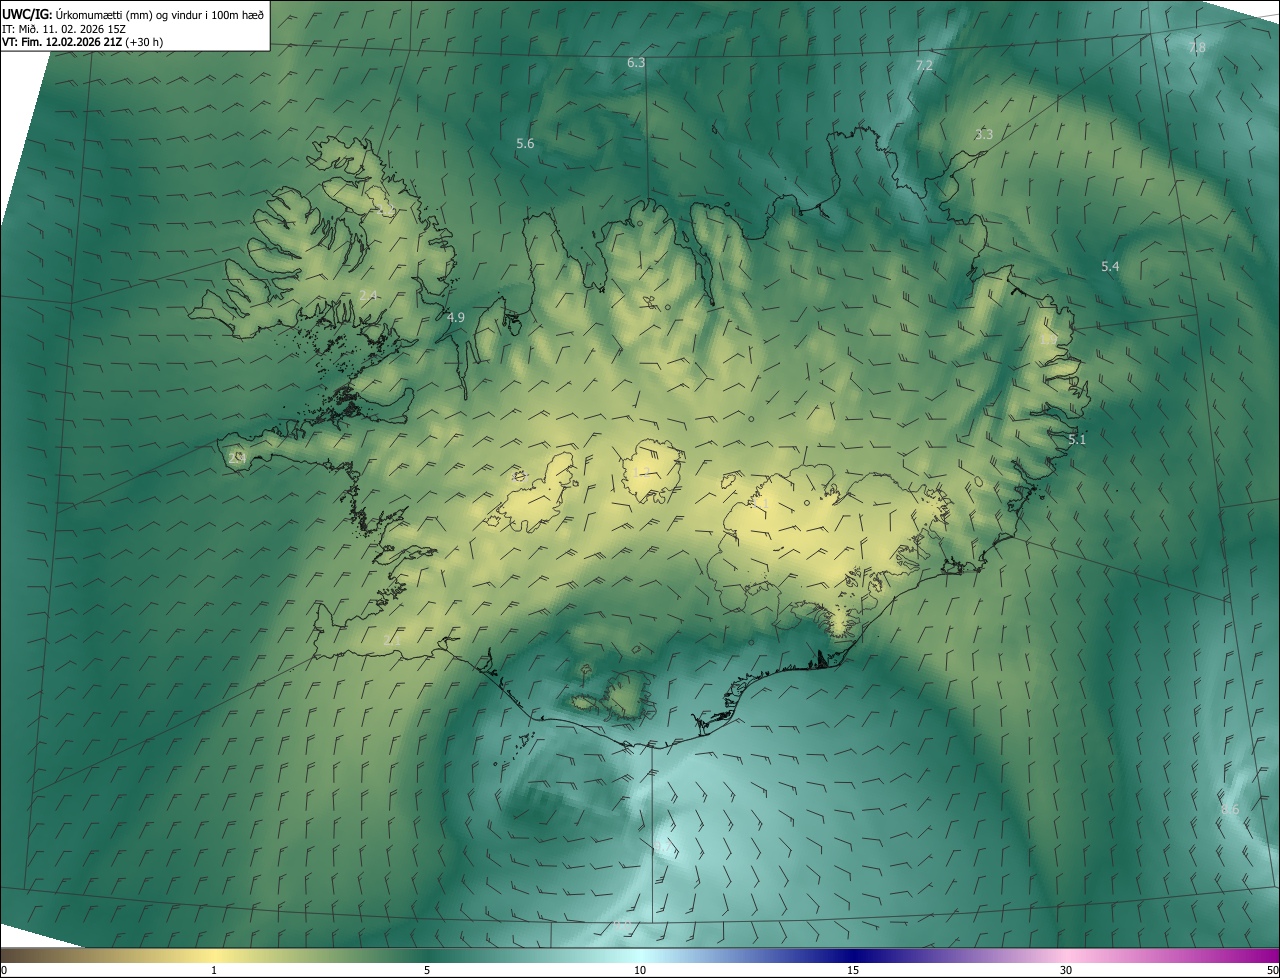Click the color scale tick label "0"
The width and height of the screenshot is (1280, 978).
(x=4, y=970)
